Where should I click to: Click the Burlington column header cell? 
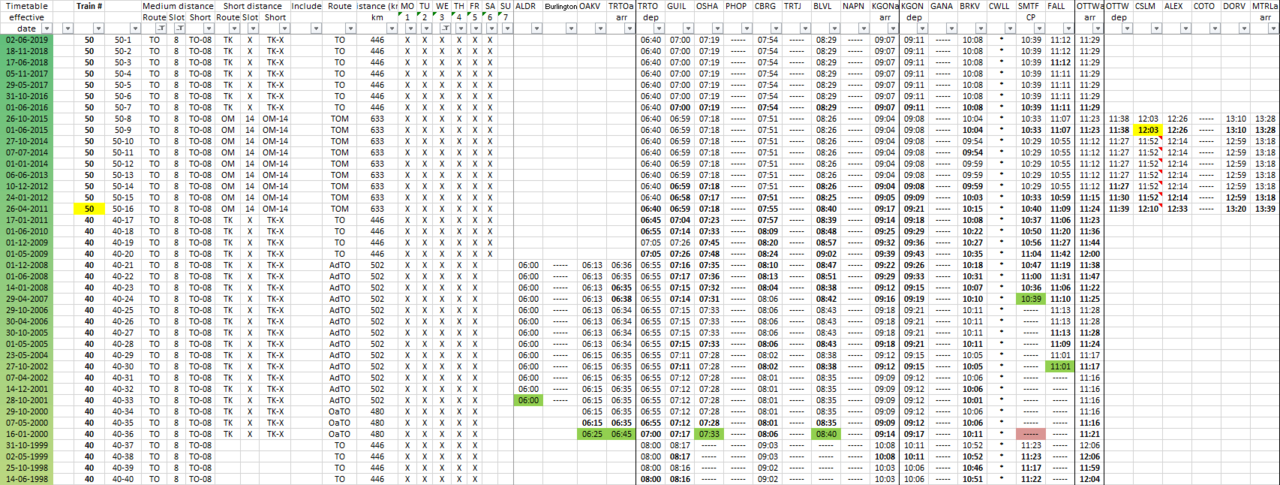pos(560,6)
